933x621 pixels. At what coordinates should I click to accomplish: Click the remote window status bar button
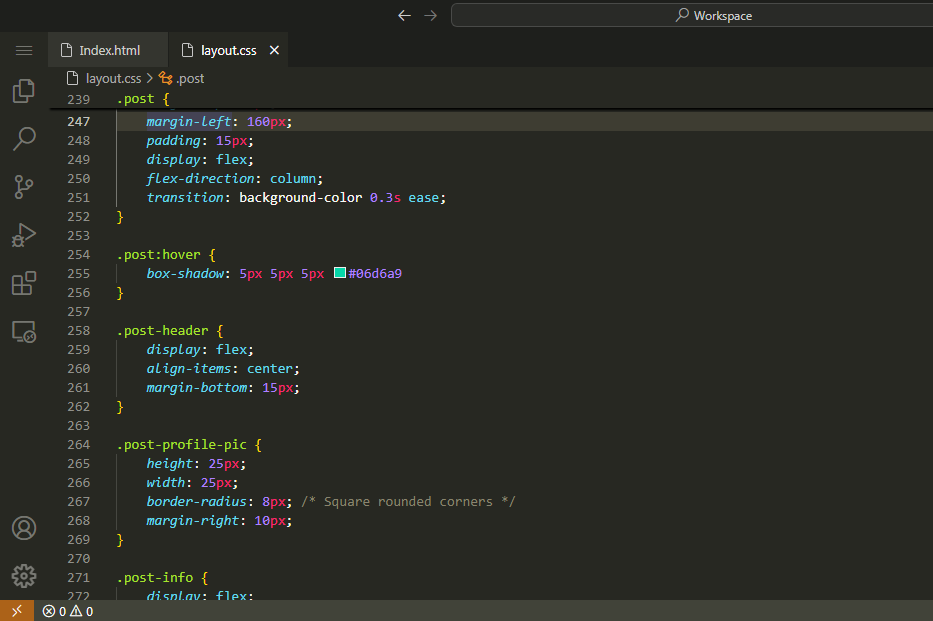(x=16, y=611)
